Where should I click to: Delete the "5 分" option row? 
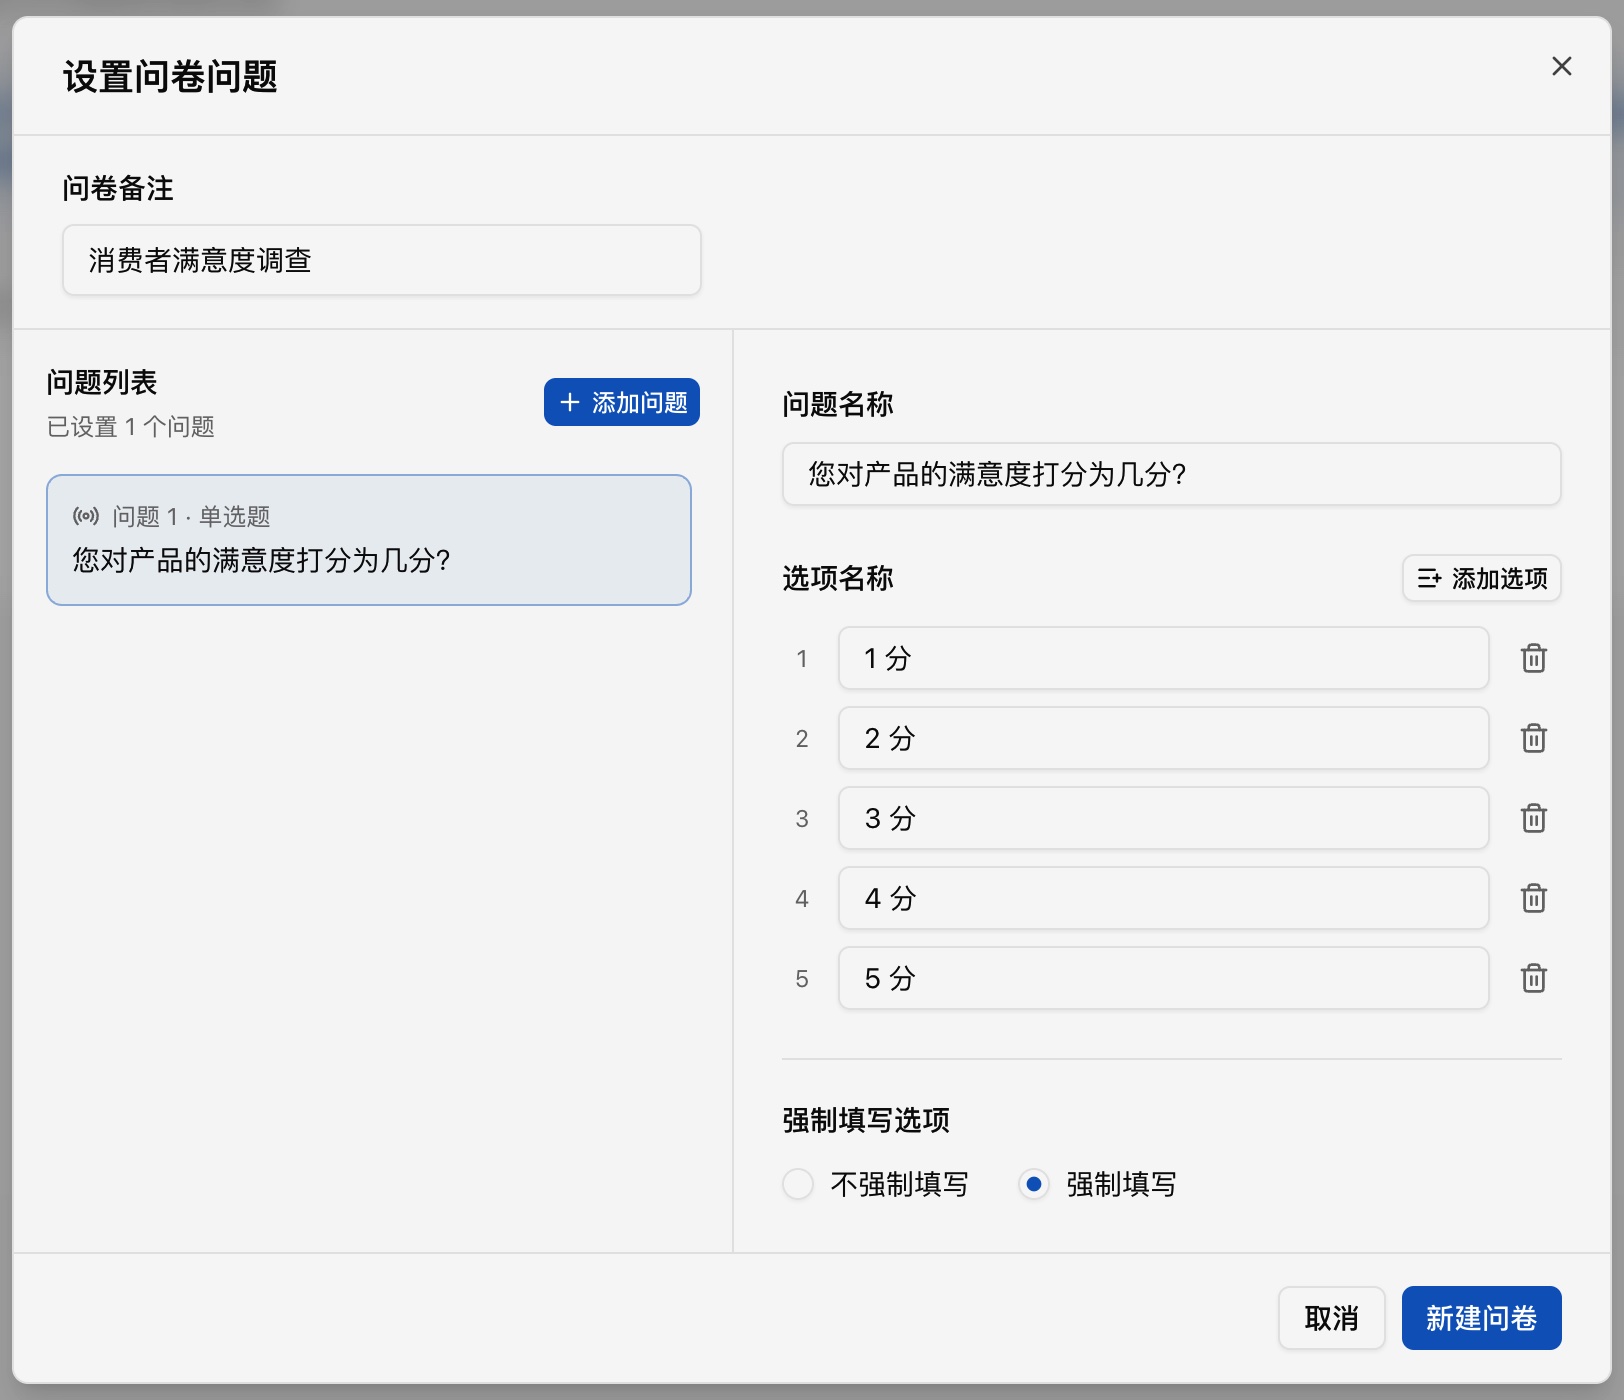[1533, 978]
